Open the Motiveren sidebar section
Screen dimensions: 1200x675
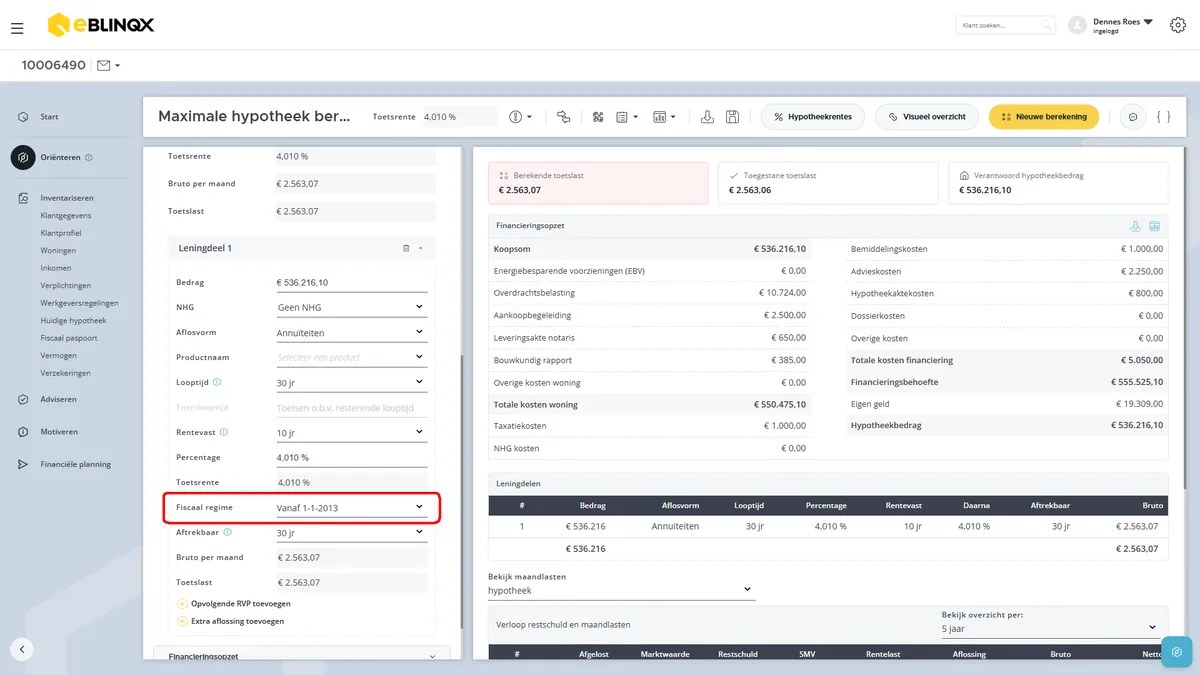pyautogui.click(x=59, y=432)
